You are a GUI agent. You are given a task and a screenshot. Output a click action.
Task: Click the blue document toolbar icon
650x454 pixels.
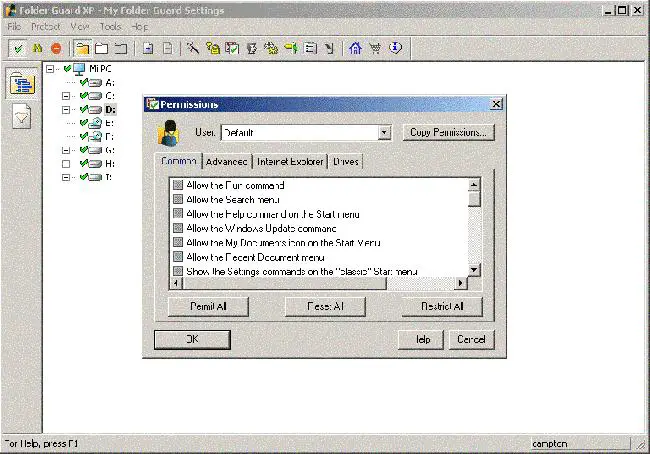[148, 49]
